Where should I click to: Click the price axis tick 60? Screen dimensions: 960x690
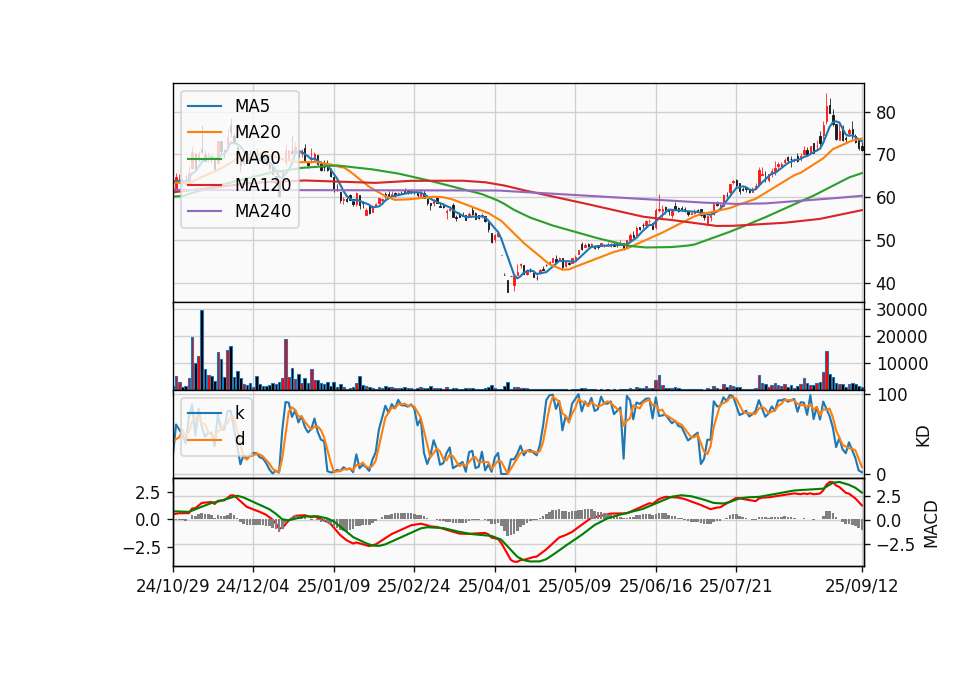[x=886, y=198]
